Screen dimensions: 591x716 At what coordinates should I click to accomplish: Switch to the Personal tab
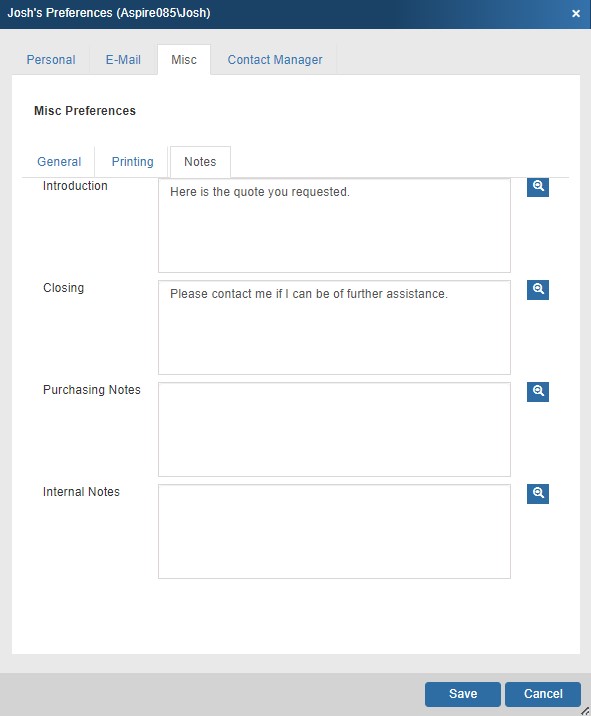tap(51, 60)
